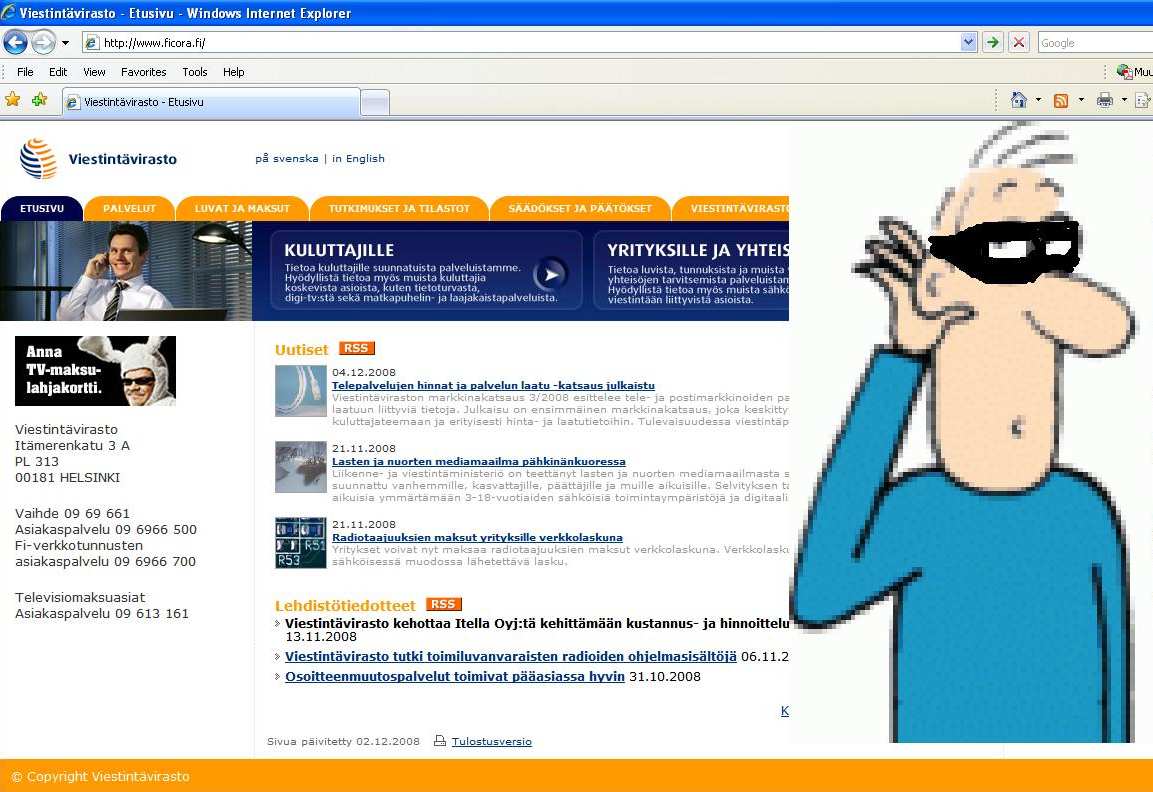Switch site language to in English
This screenshot has height=792, width=1153.
coord(358,158)
